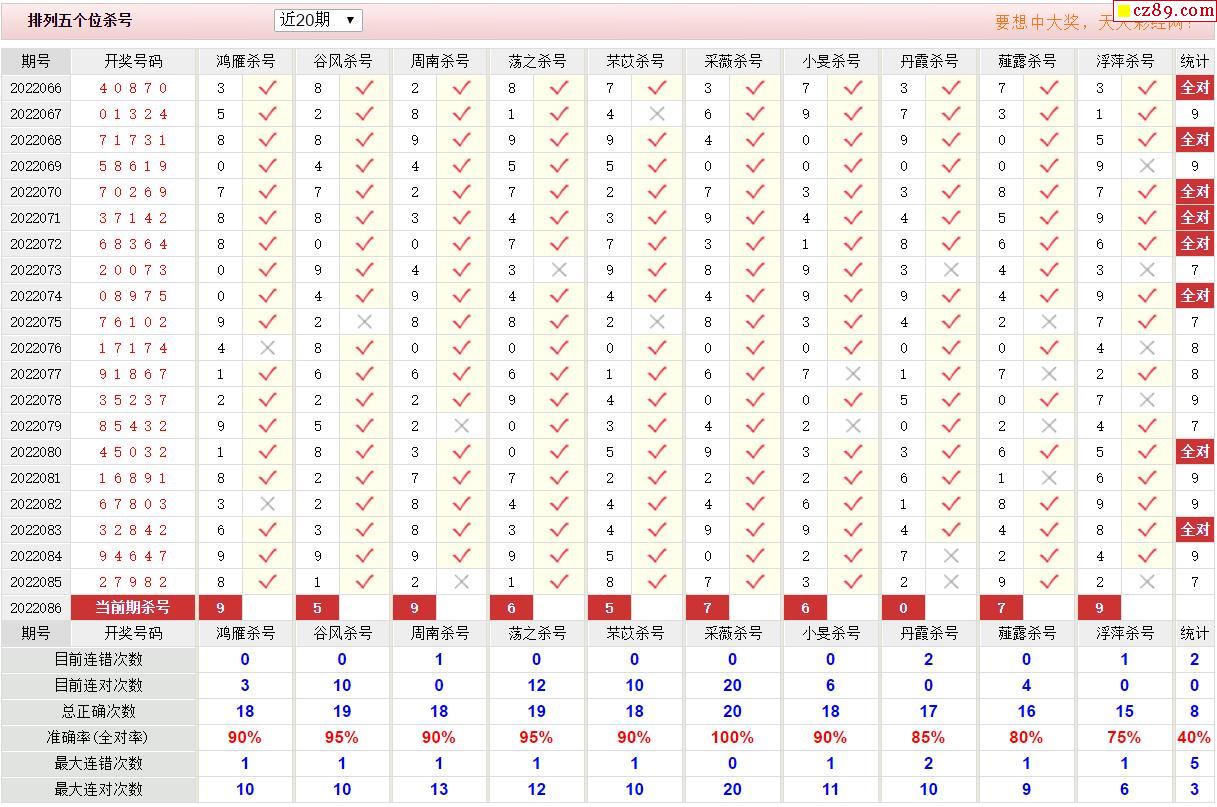Open the 近20期 period dropdown
1217x807 pixels.
coord(318,20)
